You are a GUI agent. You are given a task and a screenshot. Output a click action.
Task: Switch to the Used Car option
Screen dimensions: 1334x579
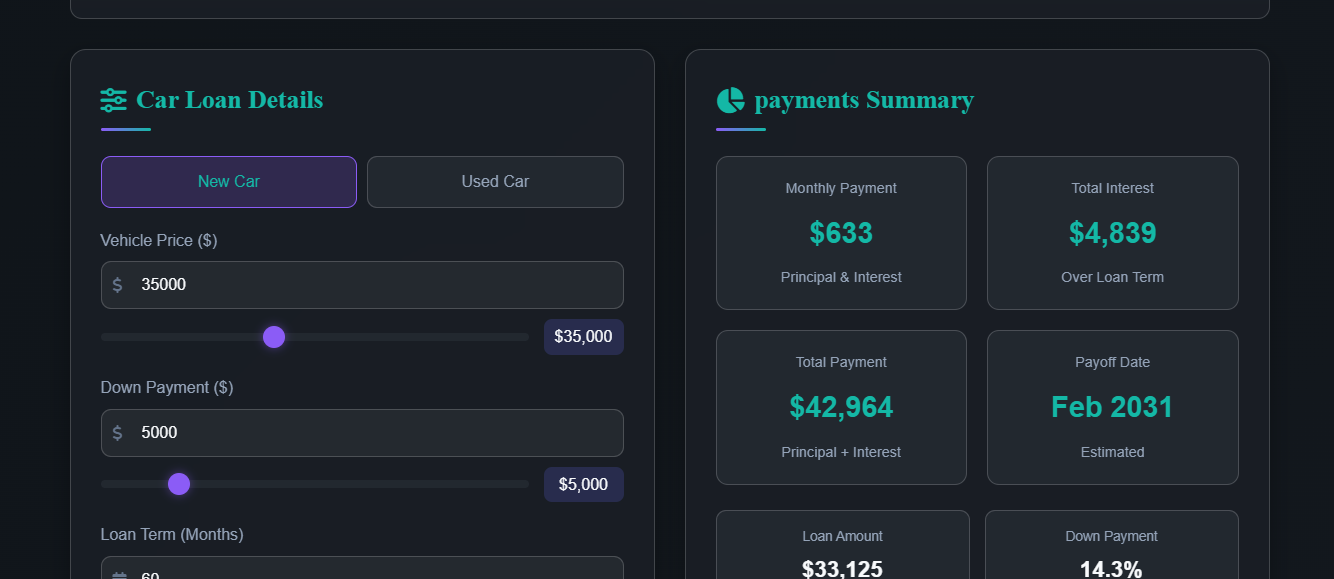pyautogui.click(x=495, y=181)
